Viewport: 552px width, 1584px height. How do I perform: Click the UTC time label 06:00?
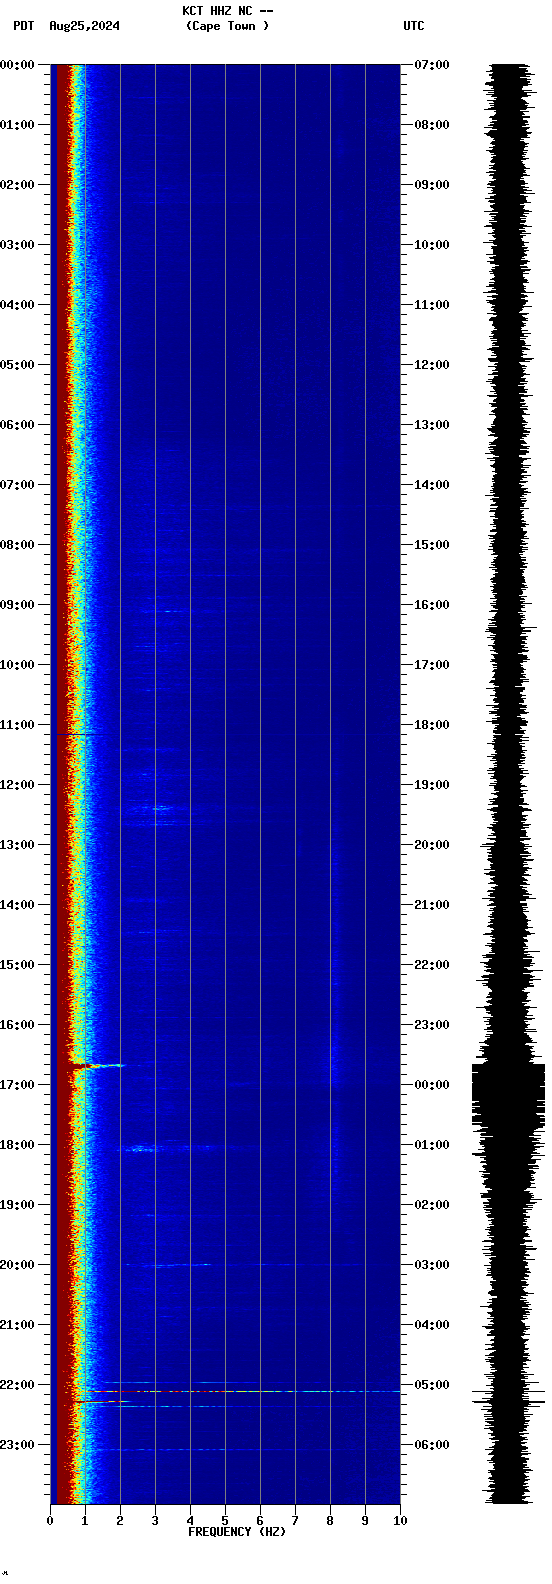coord(432,1445)
